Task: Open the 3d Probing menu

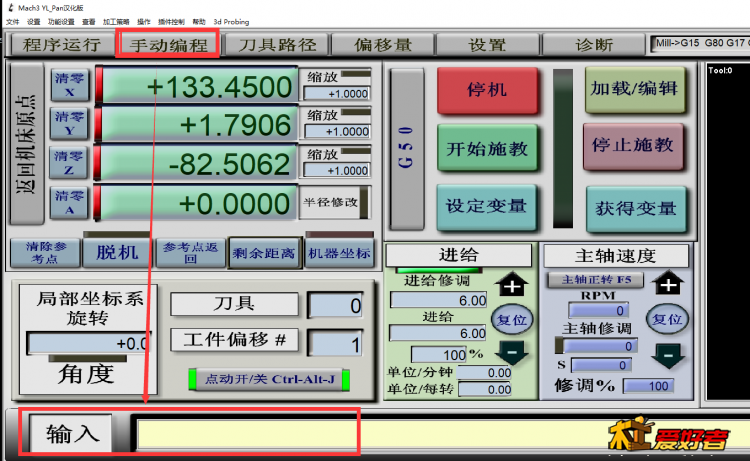Action: coord(231,22)
